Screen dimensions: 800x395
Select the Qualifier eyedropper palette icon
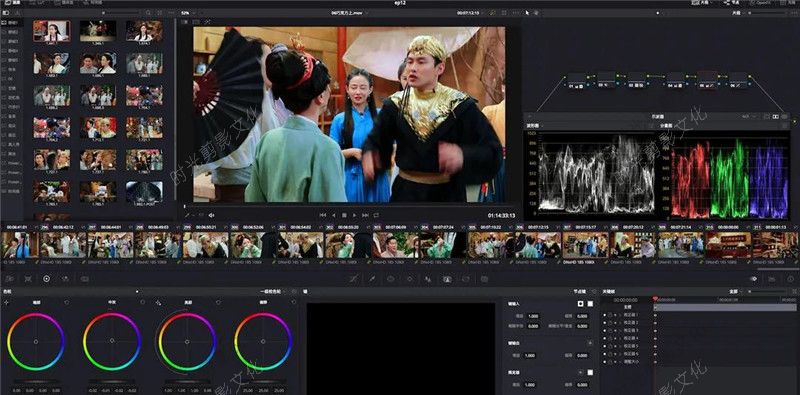coord(372,279)
